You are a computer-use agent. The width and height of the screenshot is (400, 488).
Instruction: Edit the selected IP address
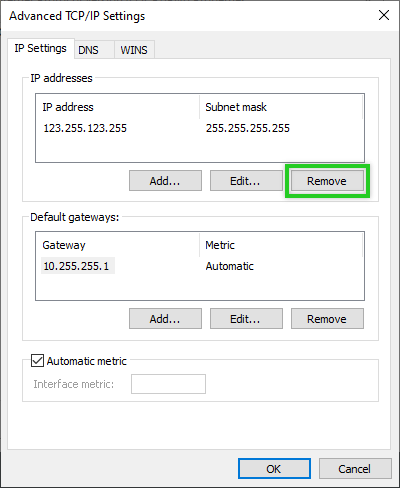click(x=246, y=181)
